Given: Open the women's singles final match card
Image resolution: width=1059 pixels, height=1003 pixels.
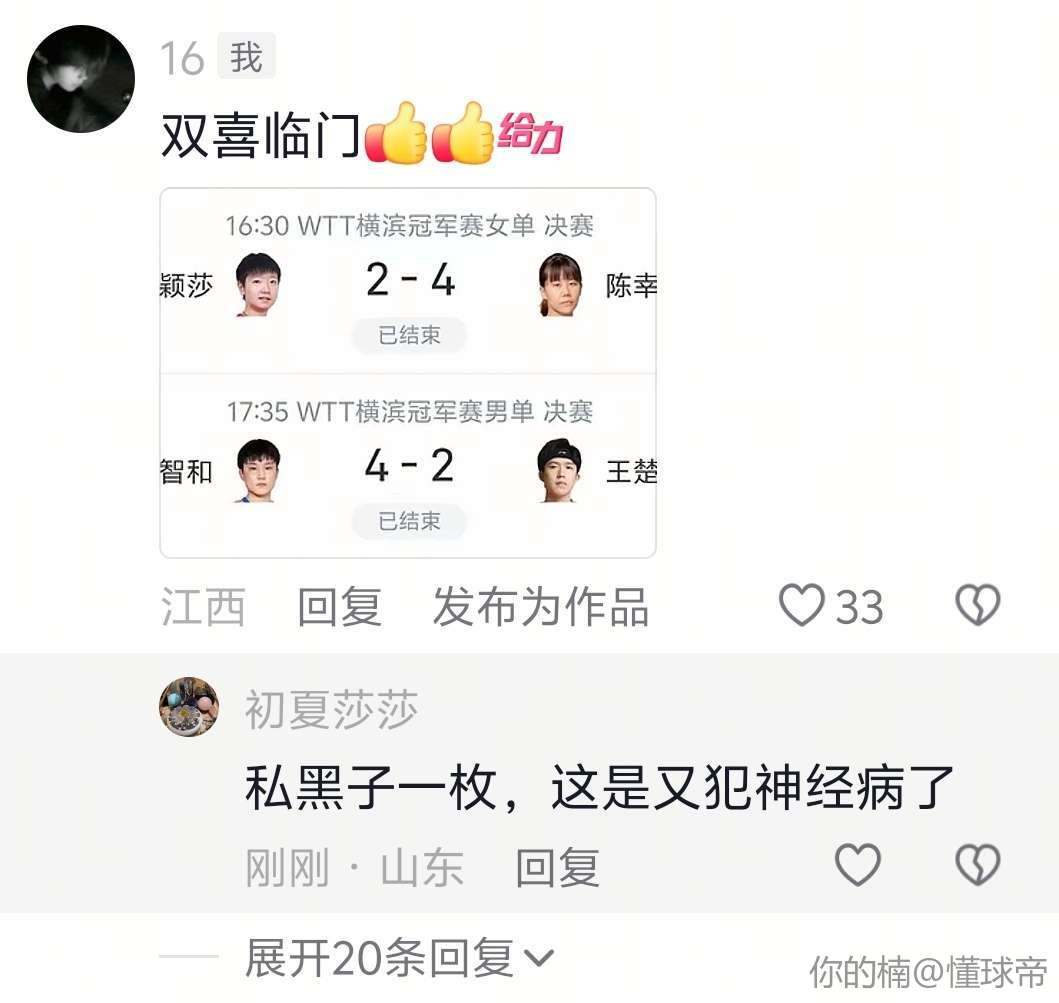Looking at the screenshot, I should (408, 281).
